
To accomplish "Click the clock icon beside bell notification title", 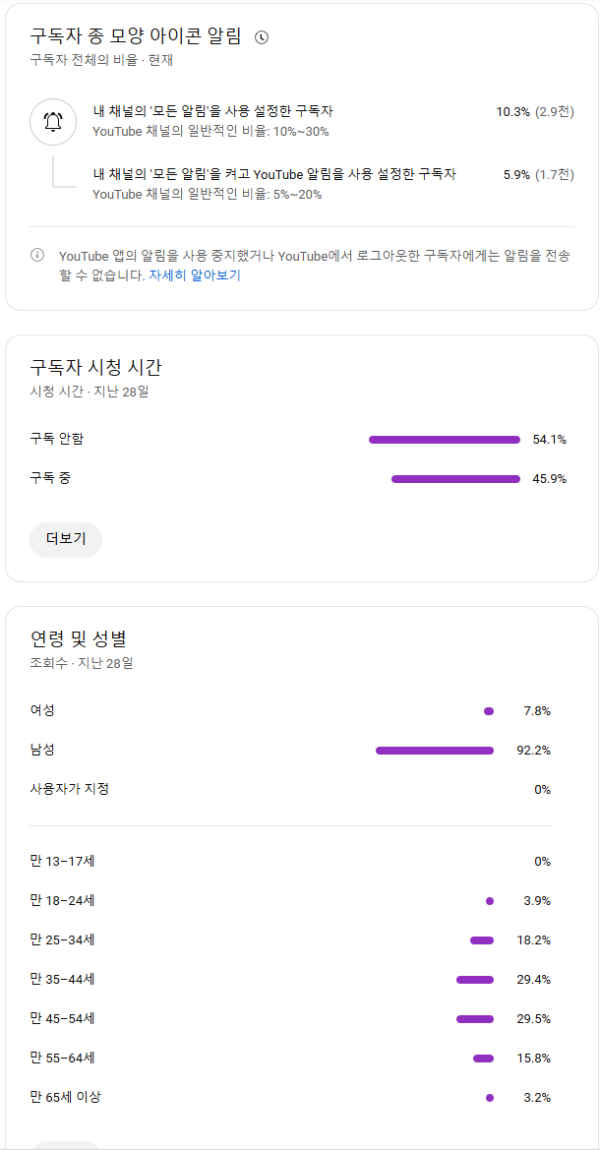I will 262,37.
